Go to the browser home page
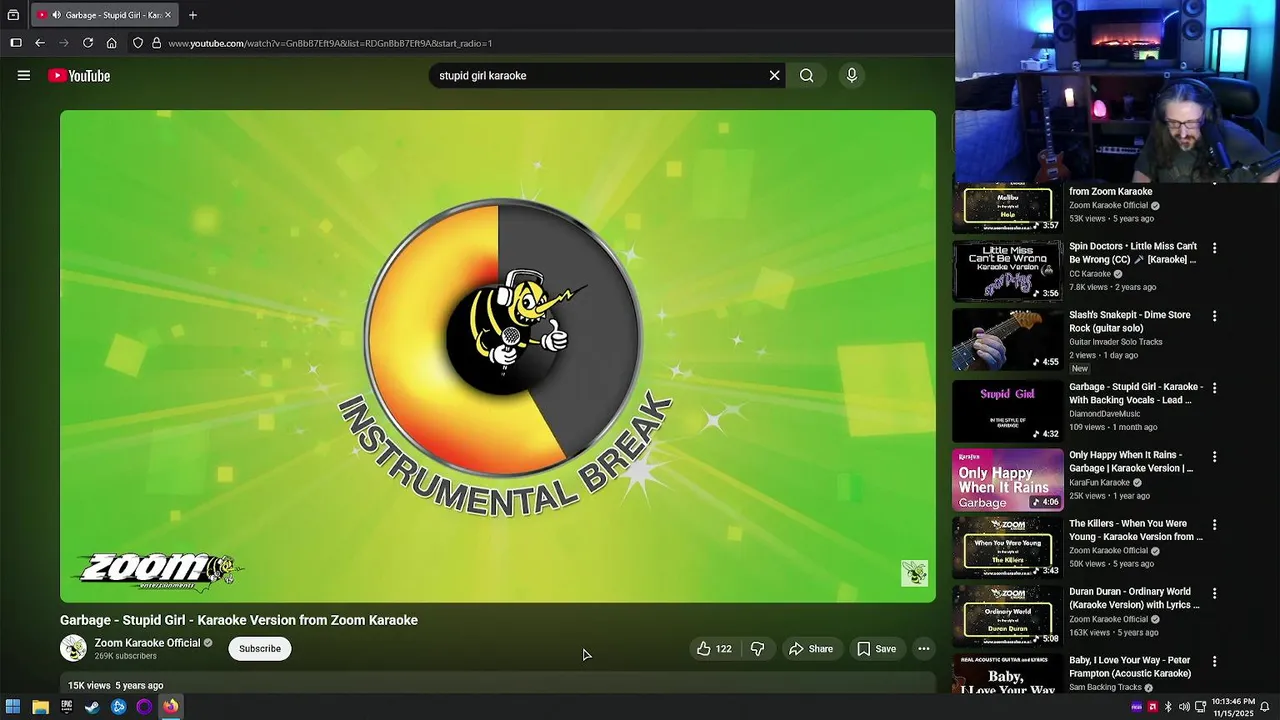 [112, 43]
